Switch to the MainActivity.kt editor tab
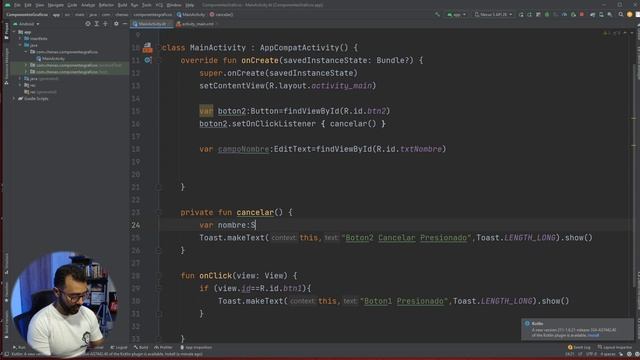 click(x=151, y=24)
